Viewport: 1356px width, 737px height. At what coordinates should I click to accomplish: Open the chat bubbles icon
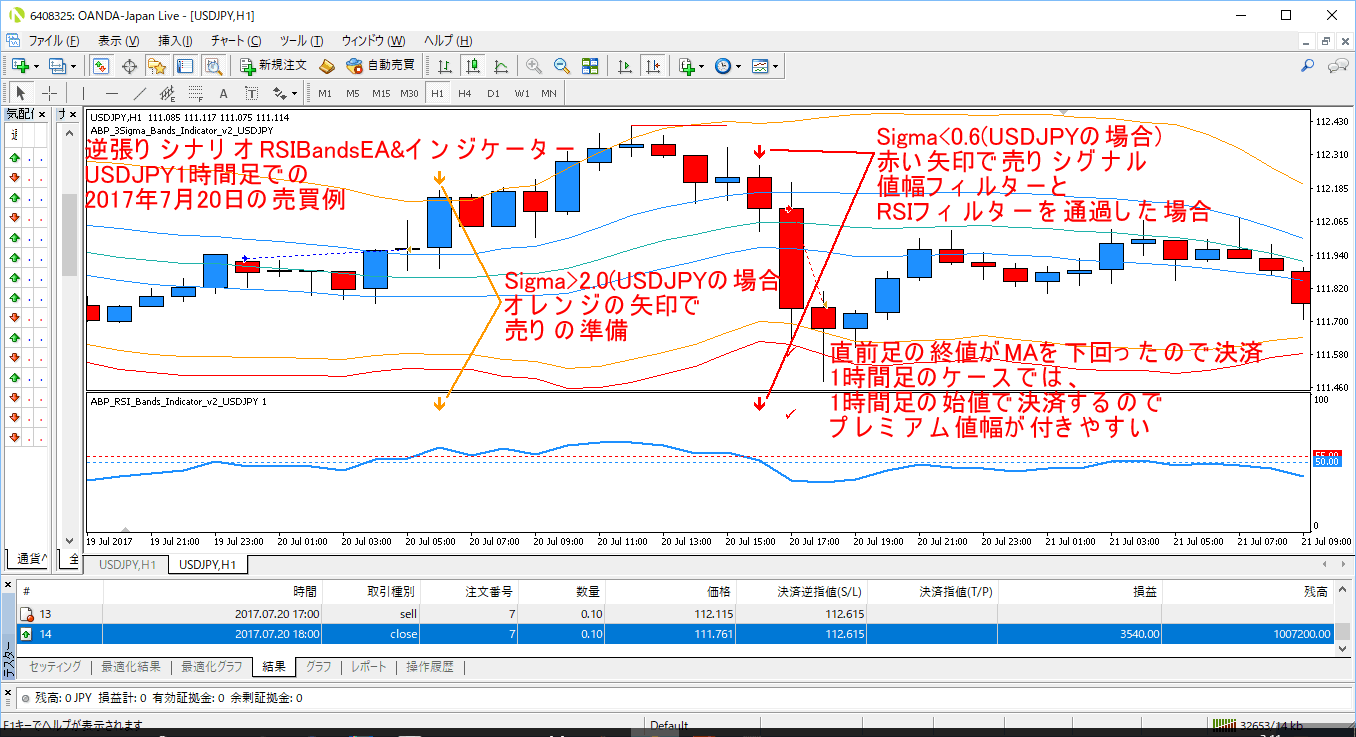[x=1337, y=66]
